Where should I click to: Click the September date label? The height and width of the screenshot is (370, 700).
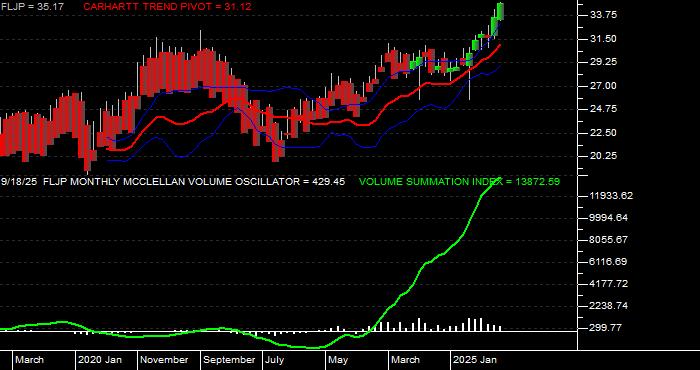(x=229, y=360)
